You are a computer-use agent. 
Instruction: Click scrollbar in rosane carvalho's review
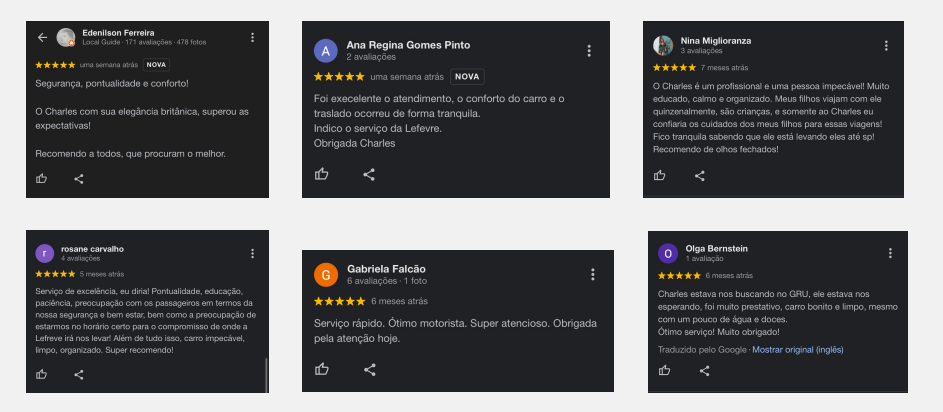pos(266,374)
